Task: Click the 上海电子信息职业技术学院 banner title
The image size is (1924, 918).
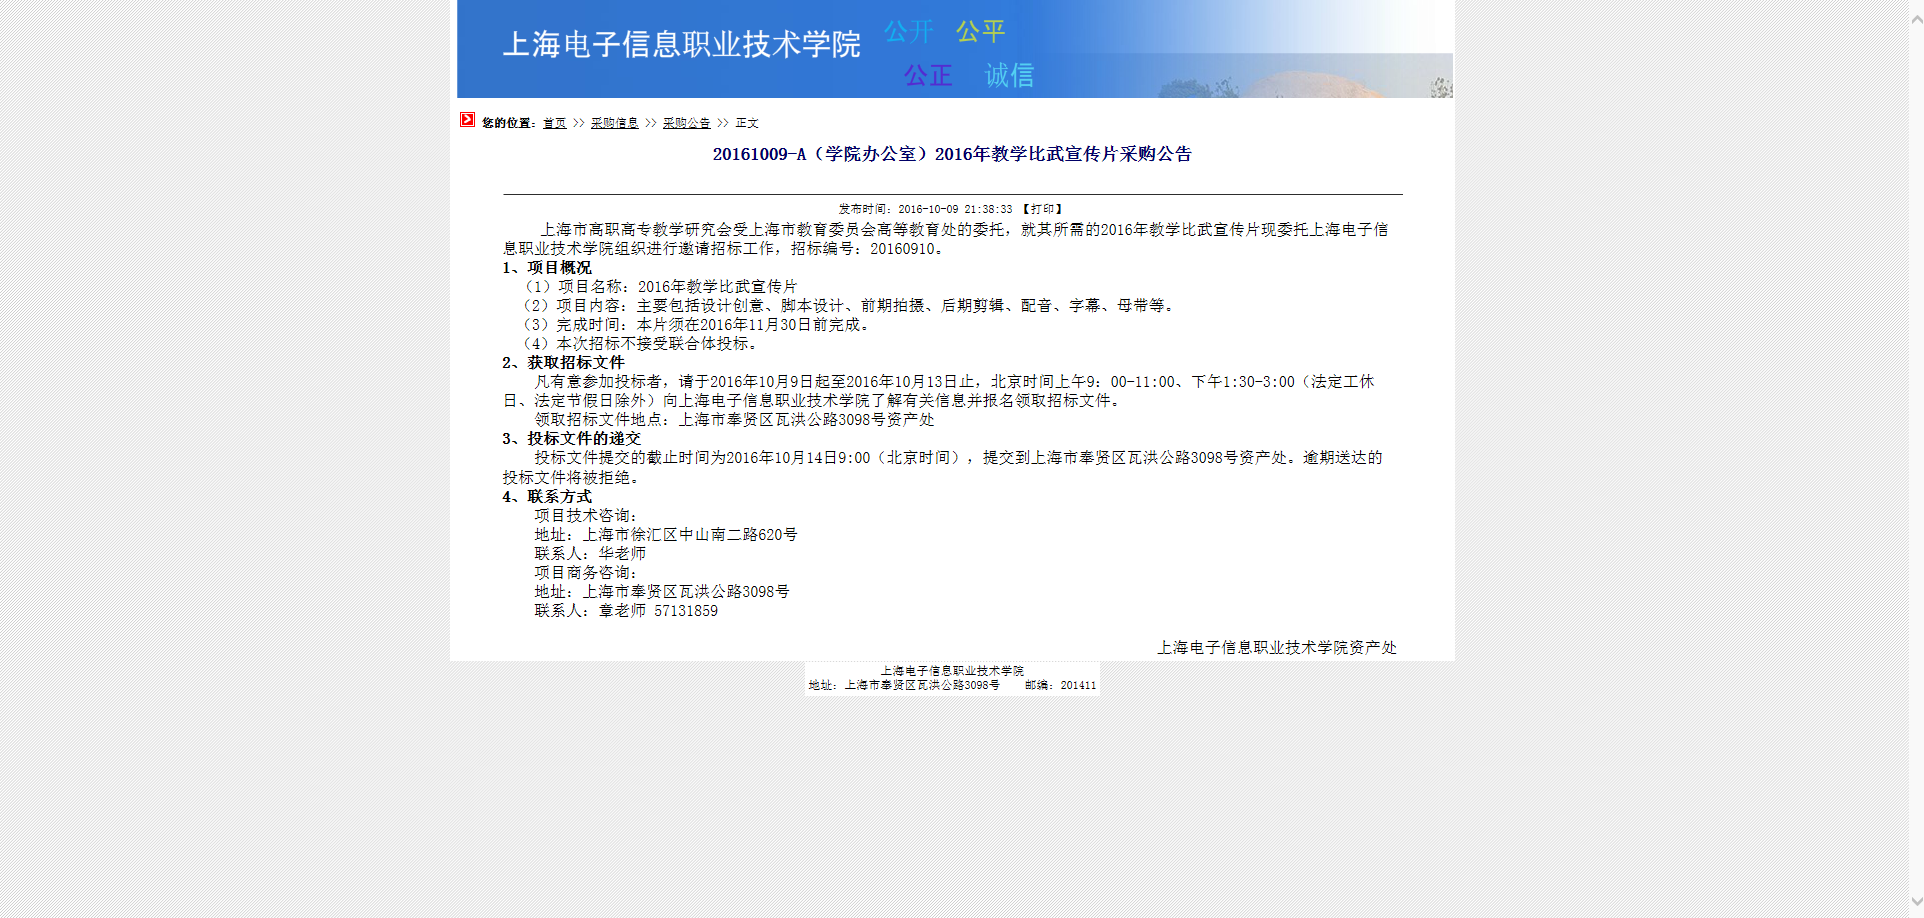Action: click(x=681, y=44)
